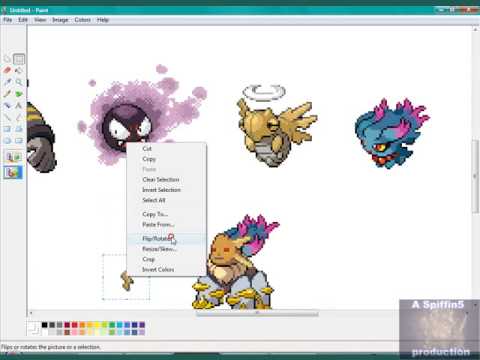
Task: Select the Magnifier tool
Action: tap(19, 82)
